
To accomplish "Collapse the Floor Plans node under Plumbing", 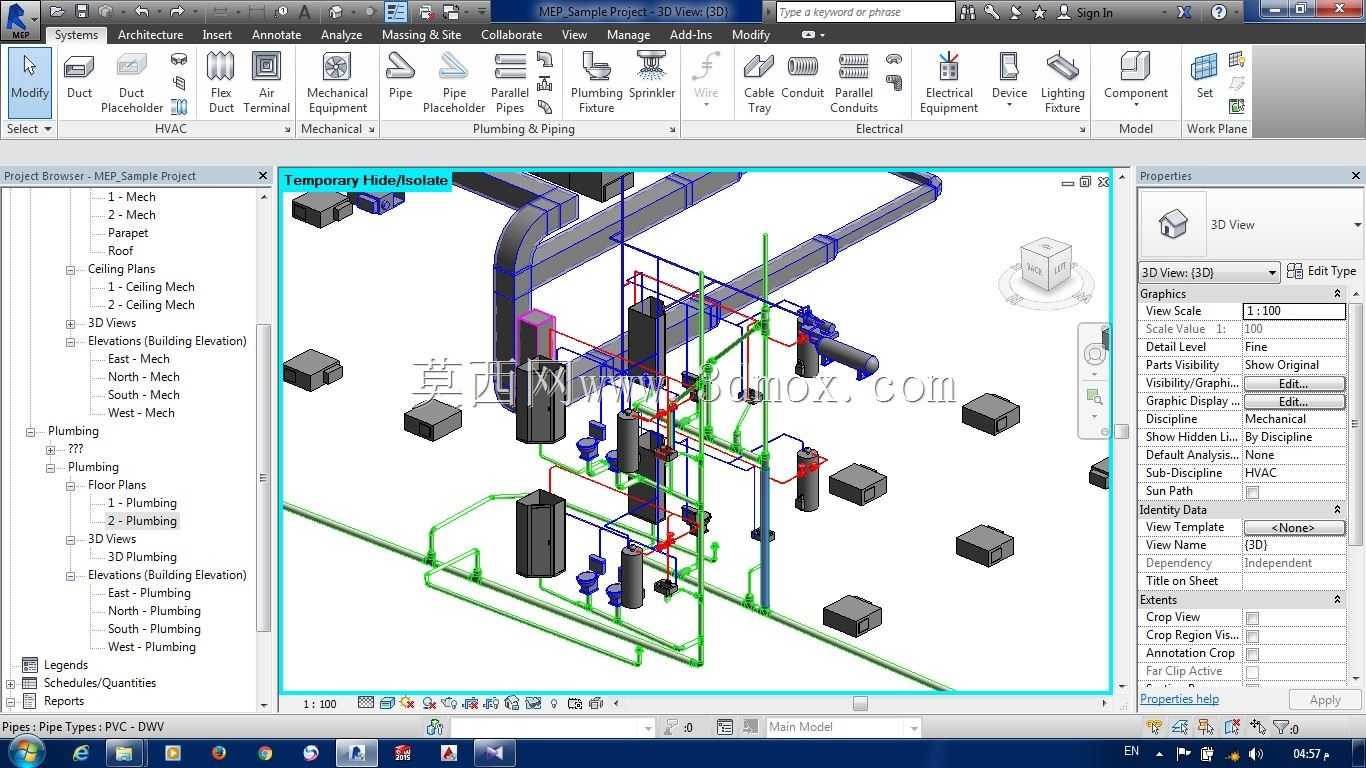I will point(70,486).
